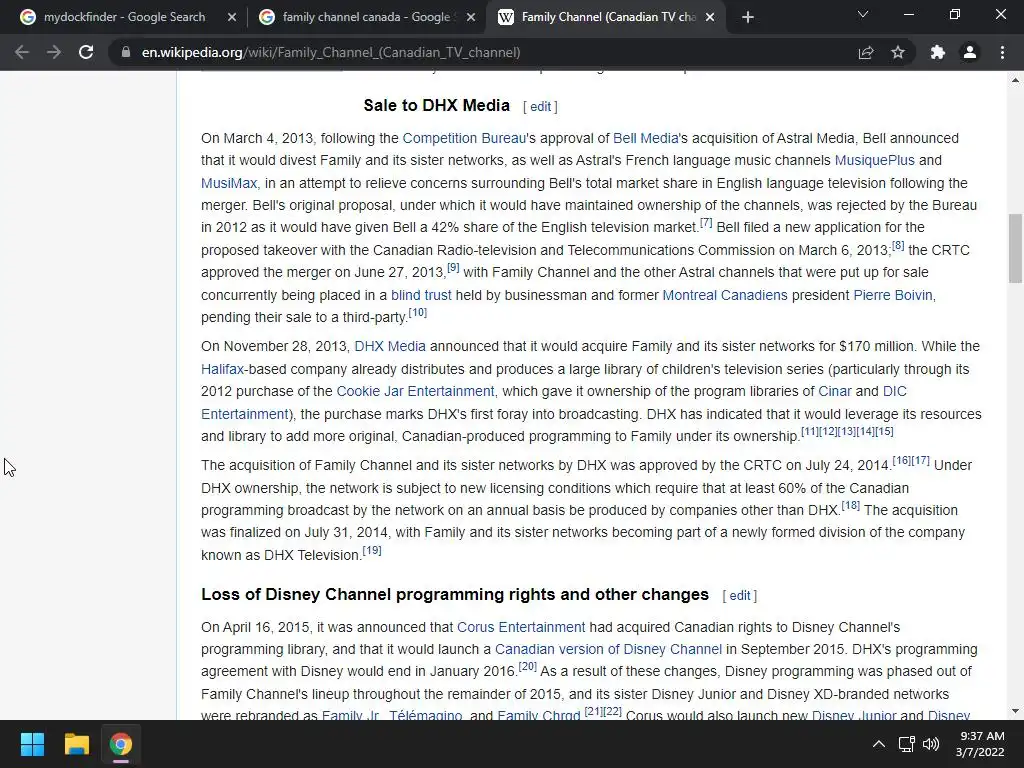Viewport: 1024px width, 768px height.
Task: Visit the Pierre Boivin link
Action: point(893,295)
